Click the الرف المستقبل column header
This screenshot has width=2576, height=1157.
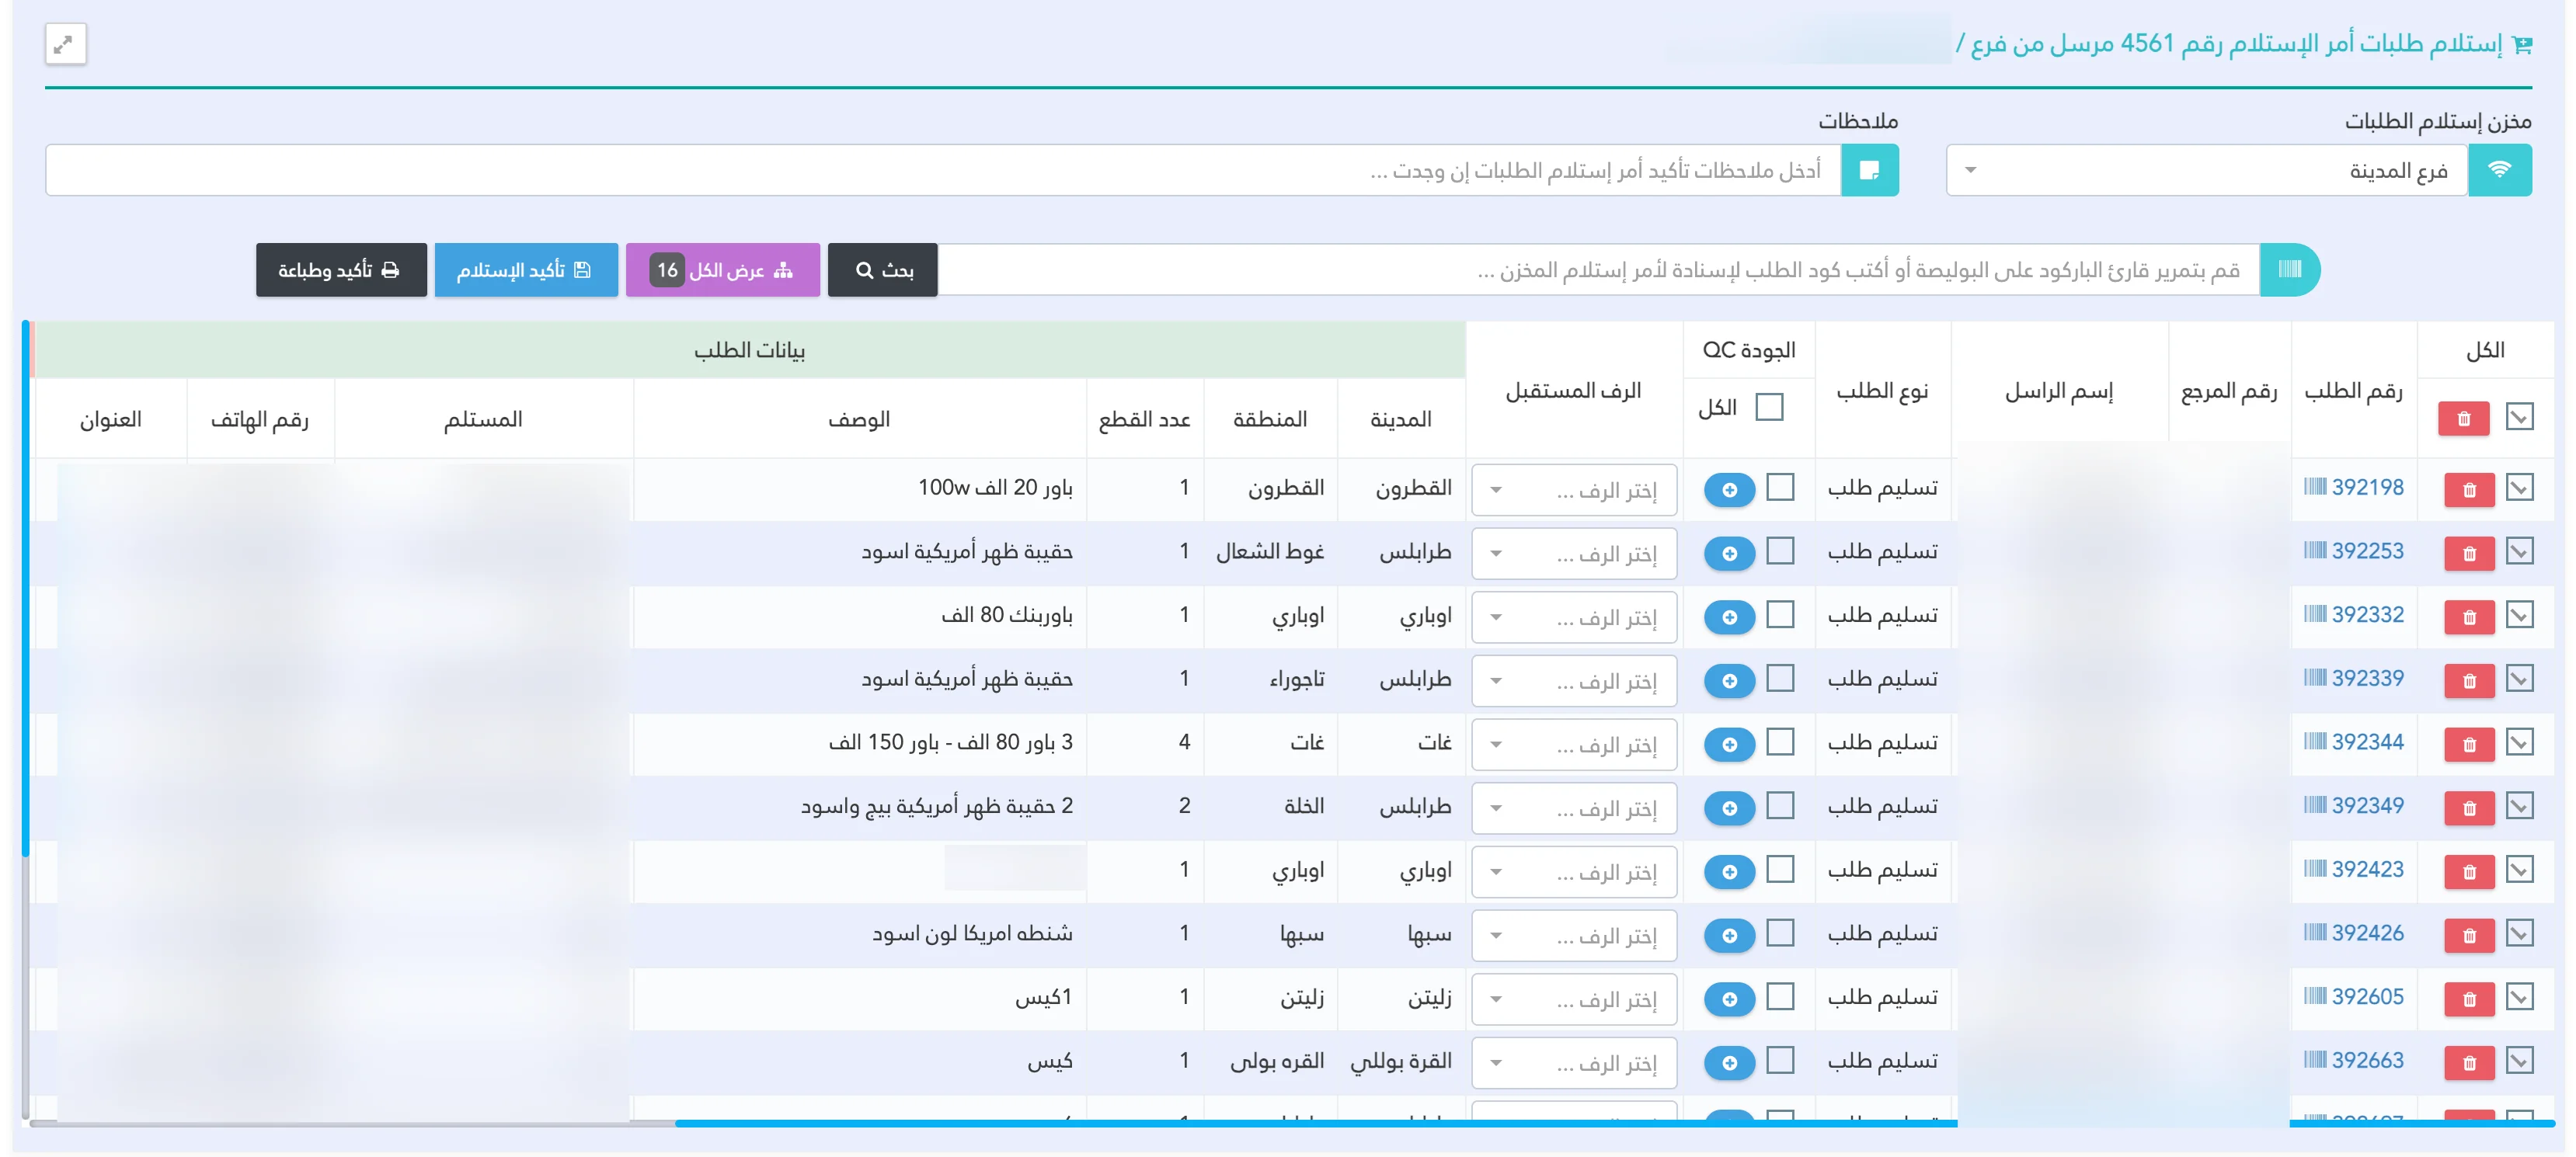(1574, 391)
